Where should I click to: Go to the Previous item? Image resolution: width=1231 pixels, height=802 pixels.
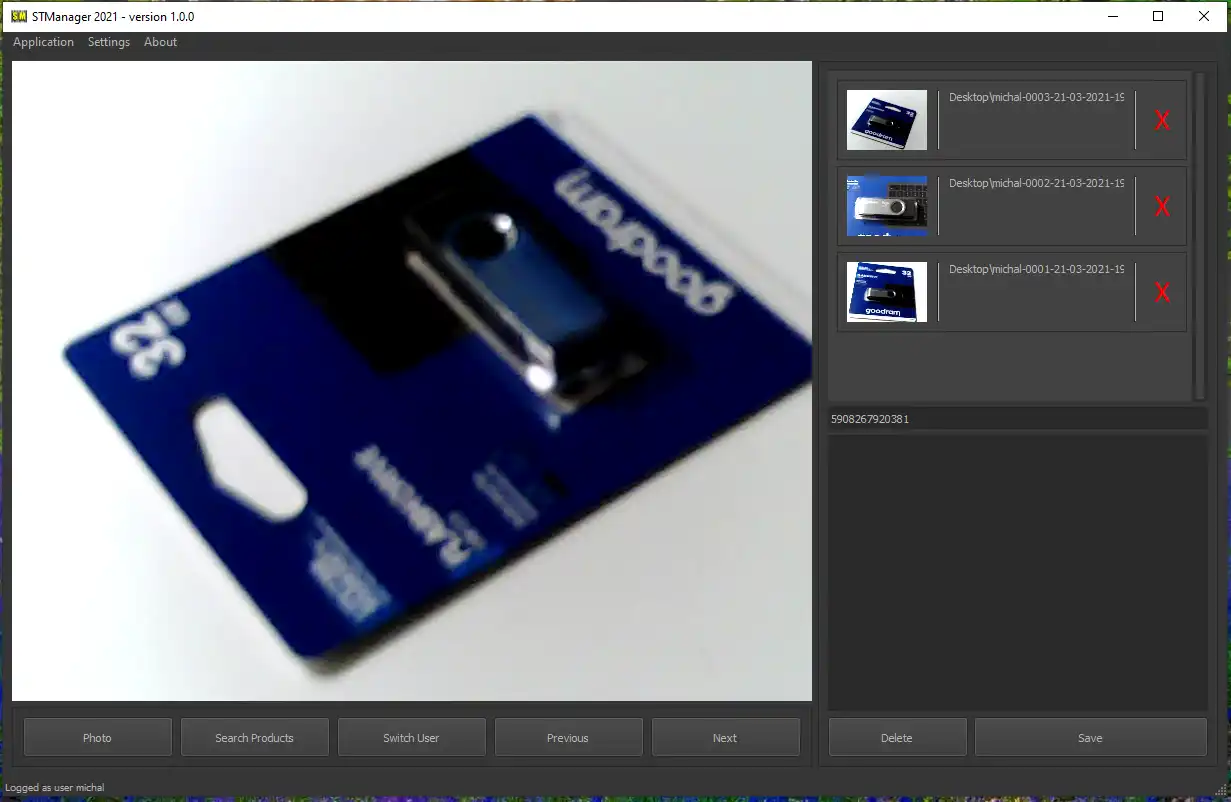569,737
